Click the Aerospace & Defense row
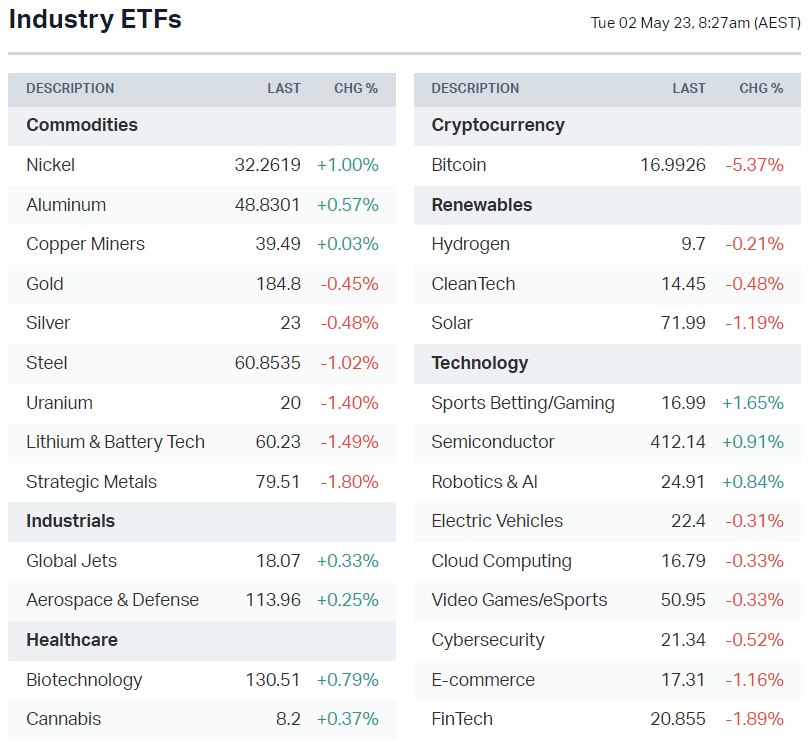The height and width of the screenshot is (742, 809). (112, 600)
